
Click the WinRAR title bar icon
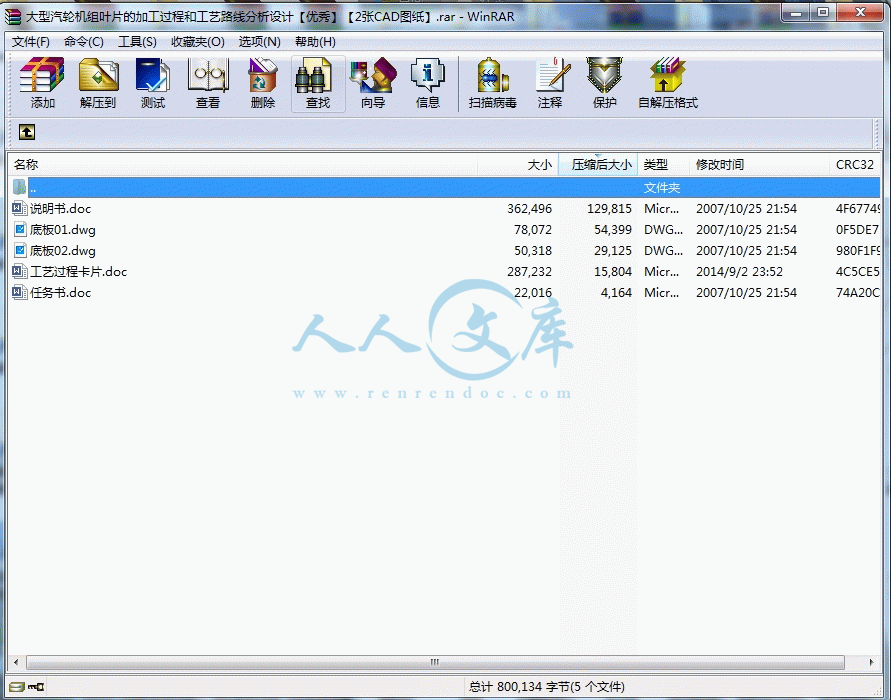[x=13, y=17]
